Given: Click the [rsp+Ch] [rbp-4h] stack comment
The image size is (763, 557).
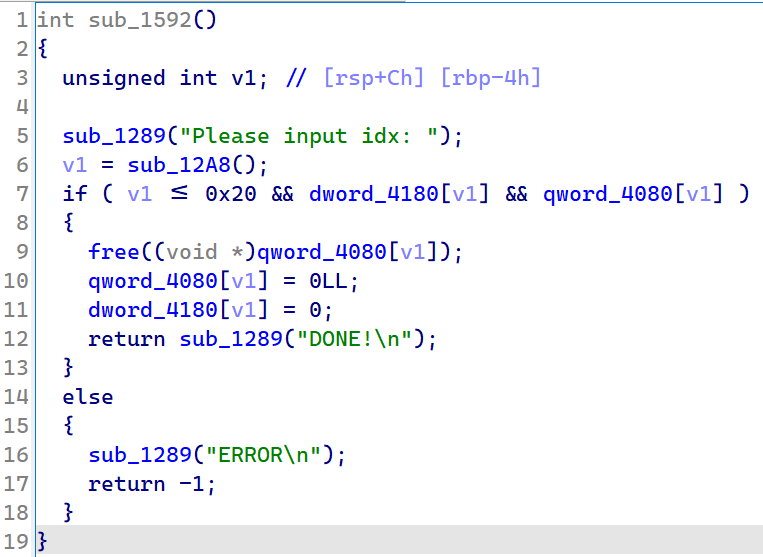Looking at the screenshot, I should [x=432, y=78].
